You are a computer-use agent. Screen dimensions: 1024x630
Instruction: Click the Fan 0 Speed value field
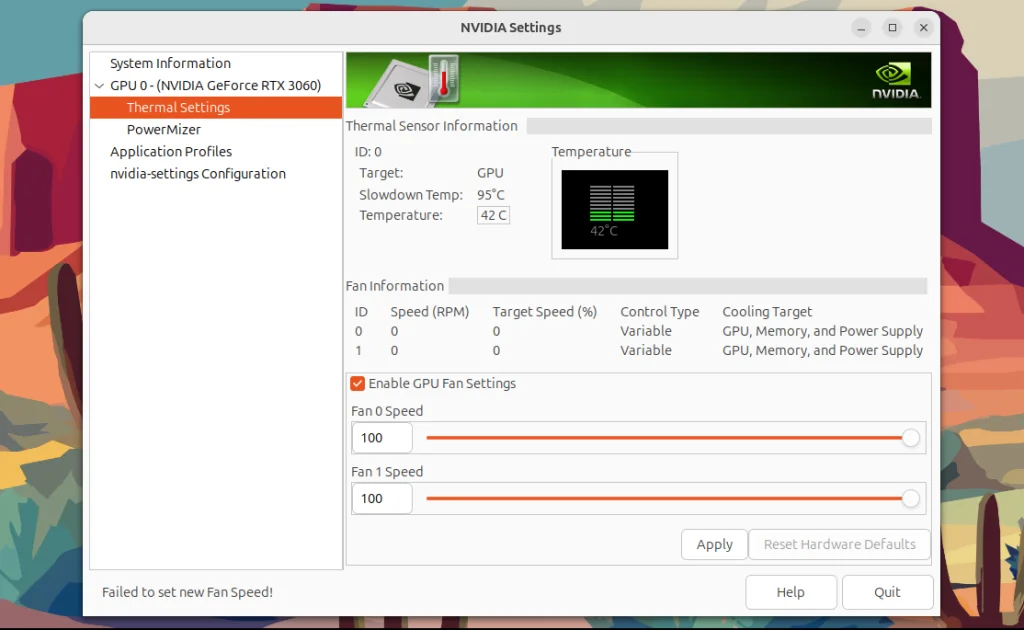pos(382,438)
